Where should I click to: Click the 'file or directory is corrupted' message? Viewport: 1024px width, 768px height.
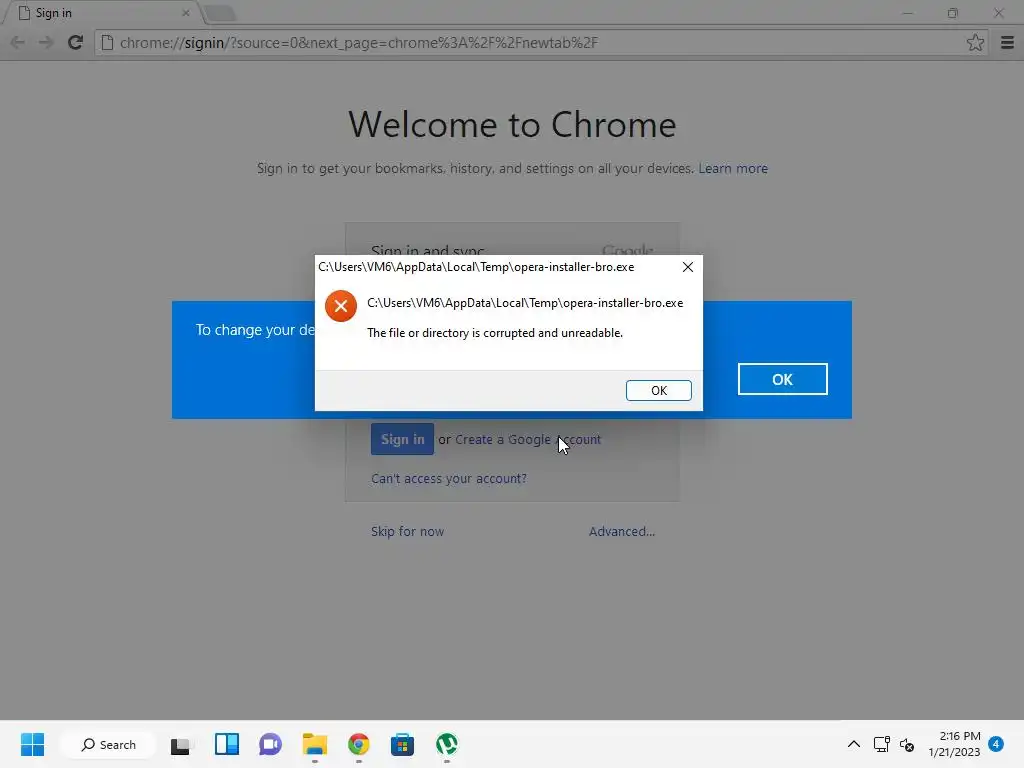[495, 333]
